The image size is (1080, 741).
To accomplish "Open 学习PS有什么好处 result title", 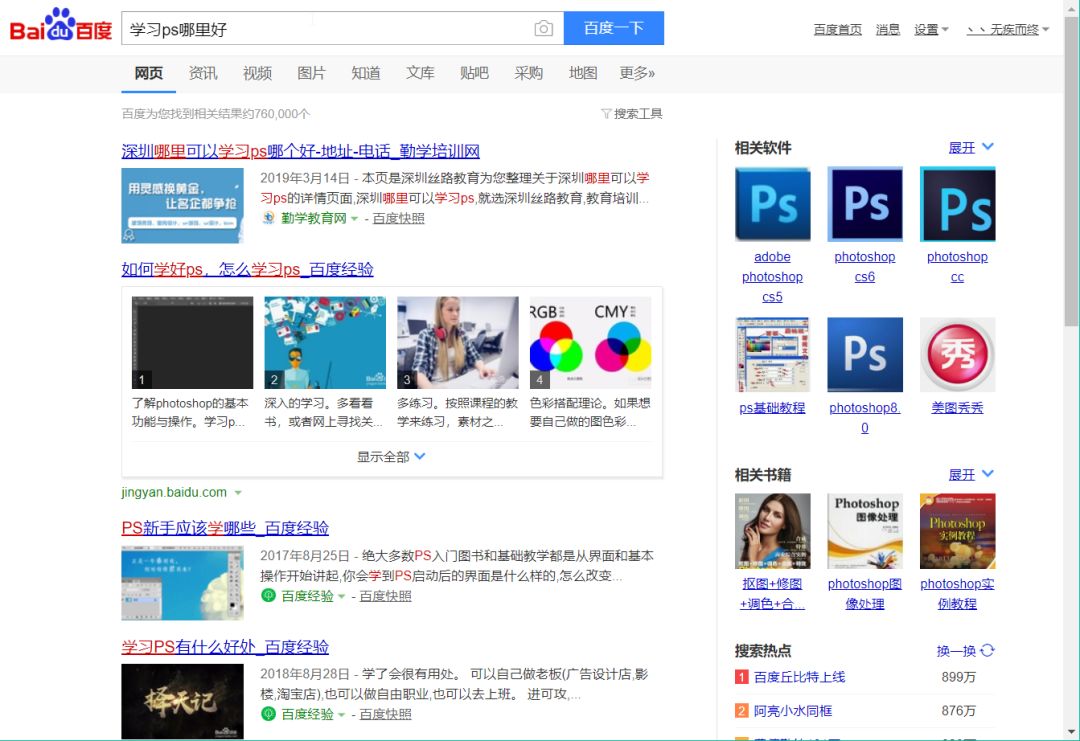I will [225, 647].
